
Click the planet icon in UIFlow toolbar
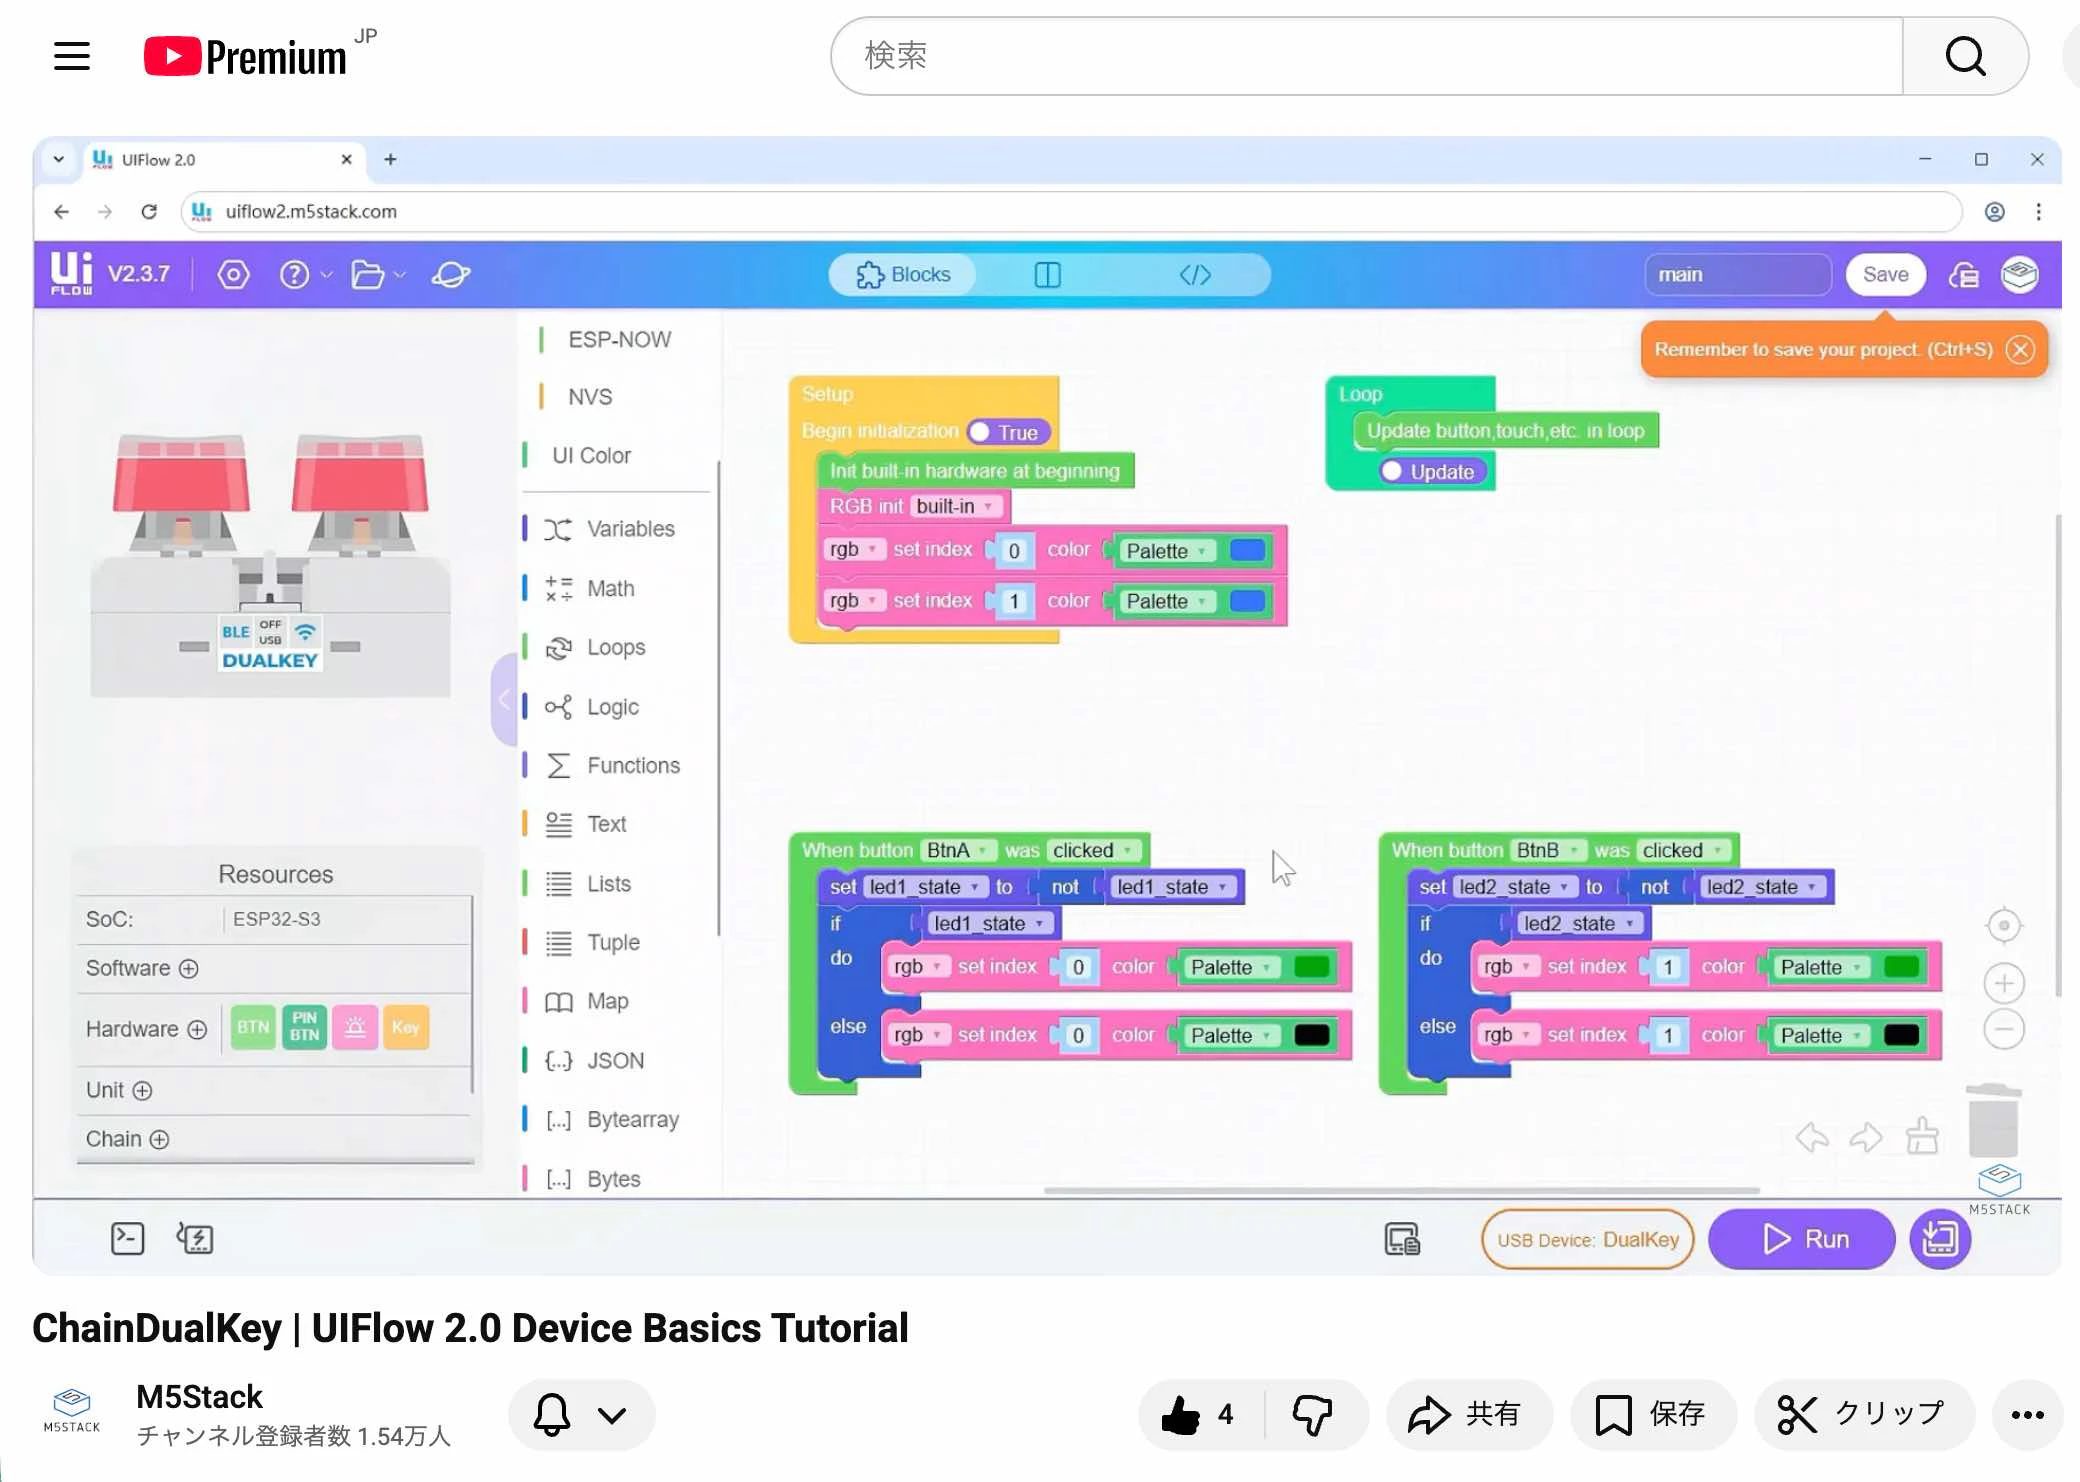(x=451, y=274)
